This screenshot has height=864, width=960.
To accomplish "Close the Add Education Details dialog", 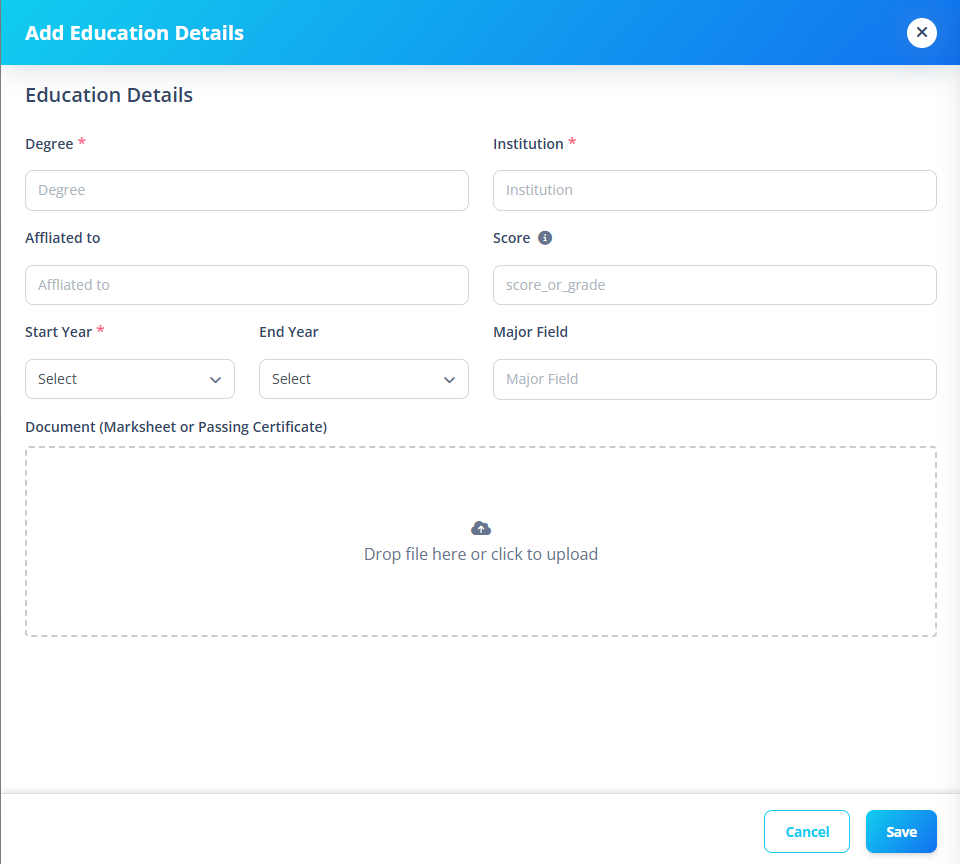I will (x=921, y=32).
